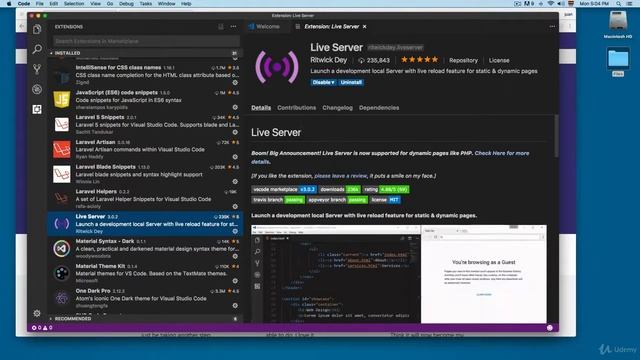Open the Debug view icon in the activity bar
Viewport: 640px width, 360px height.
click(37, 89)
